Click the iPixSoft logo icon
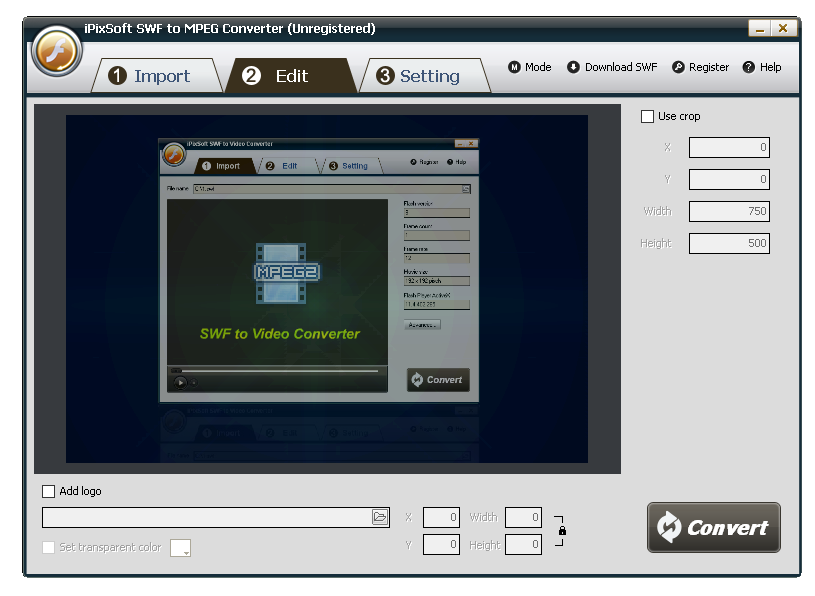 (56, 53)
